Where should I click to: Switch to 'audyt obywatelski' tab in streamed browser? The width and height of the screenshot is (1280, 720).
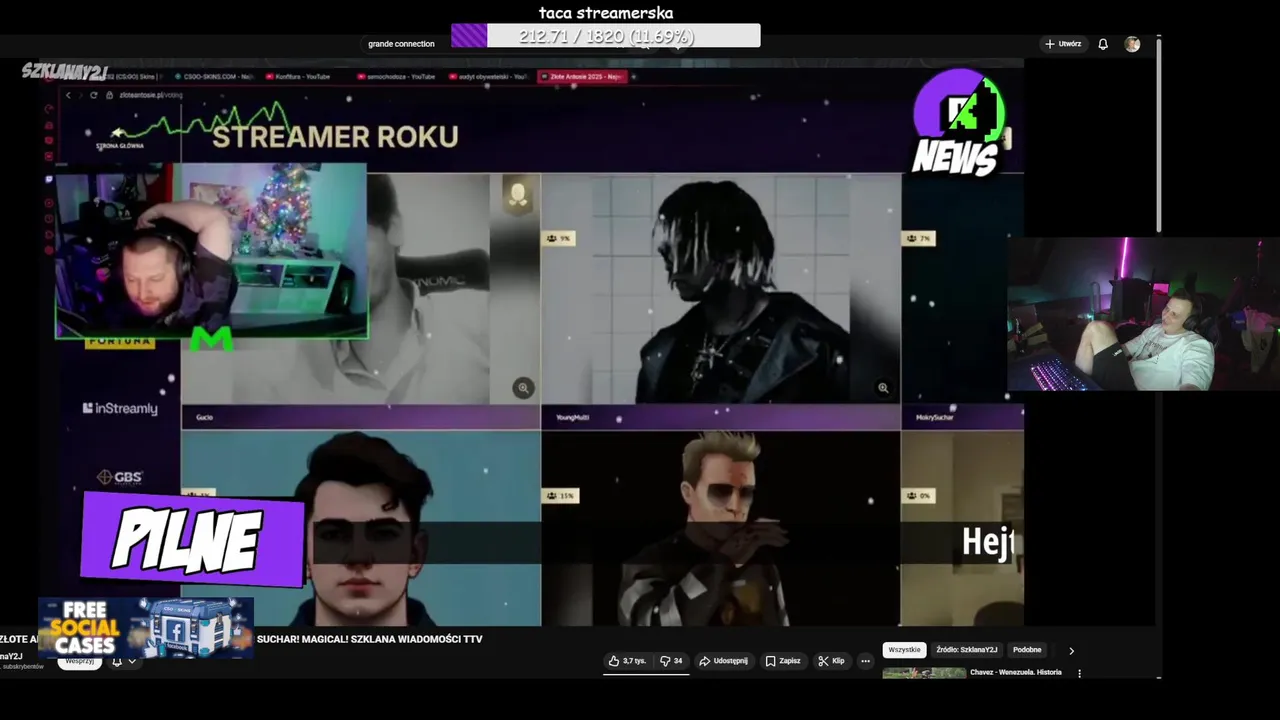point(488,76)
